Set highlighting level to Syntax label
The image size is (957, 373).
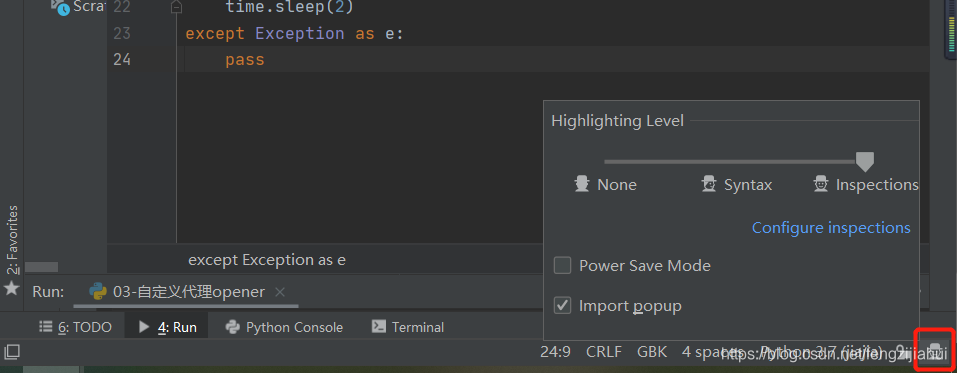748,184
